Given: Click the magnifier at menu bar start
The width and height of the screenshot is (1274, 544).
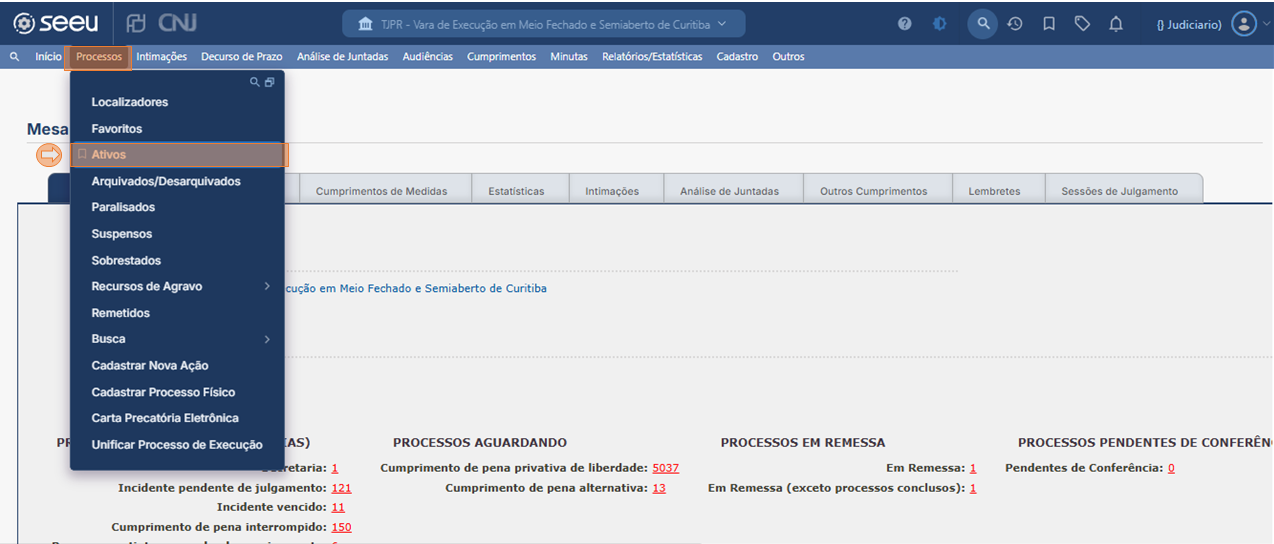Looking at the screenshot, I should (14, 57).
